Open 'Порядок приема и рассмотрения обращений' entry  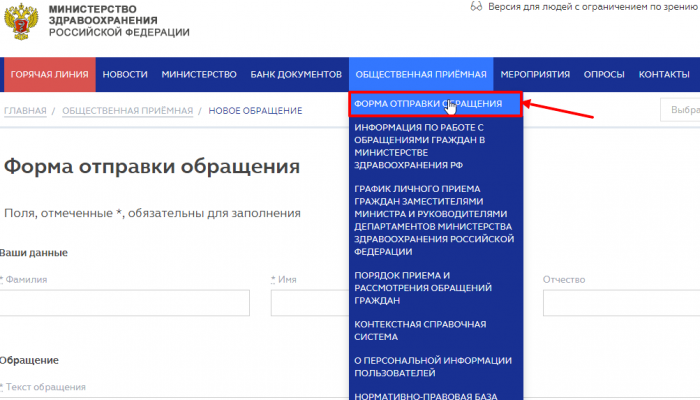point(422,287)
